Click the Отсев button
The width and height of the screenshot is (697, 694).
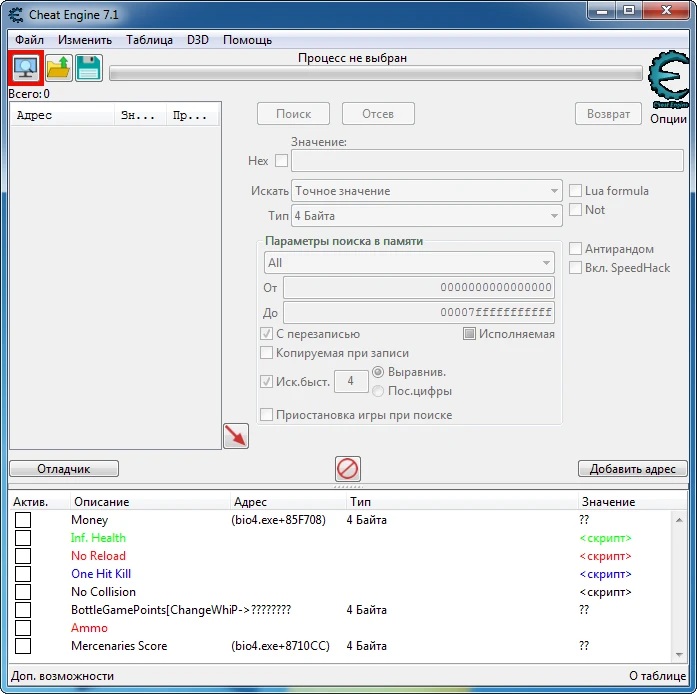(378, 114)
